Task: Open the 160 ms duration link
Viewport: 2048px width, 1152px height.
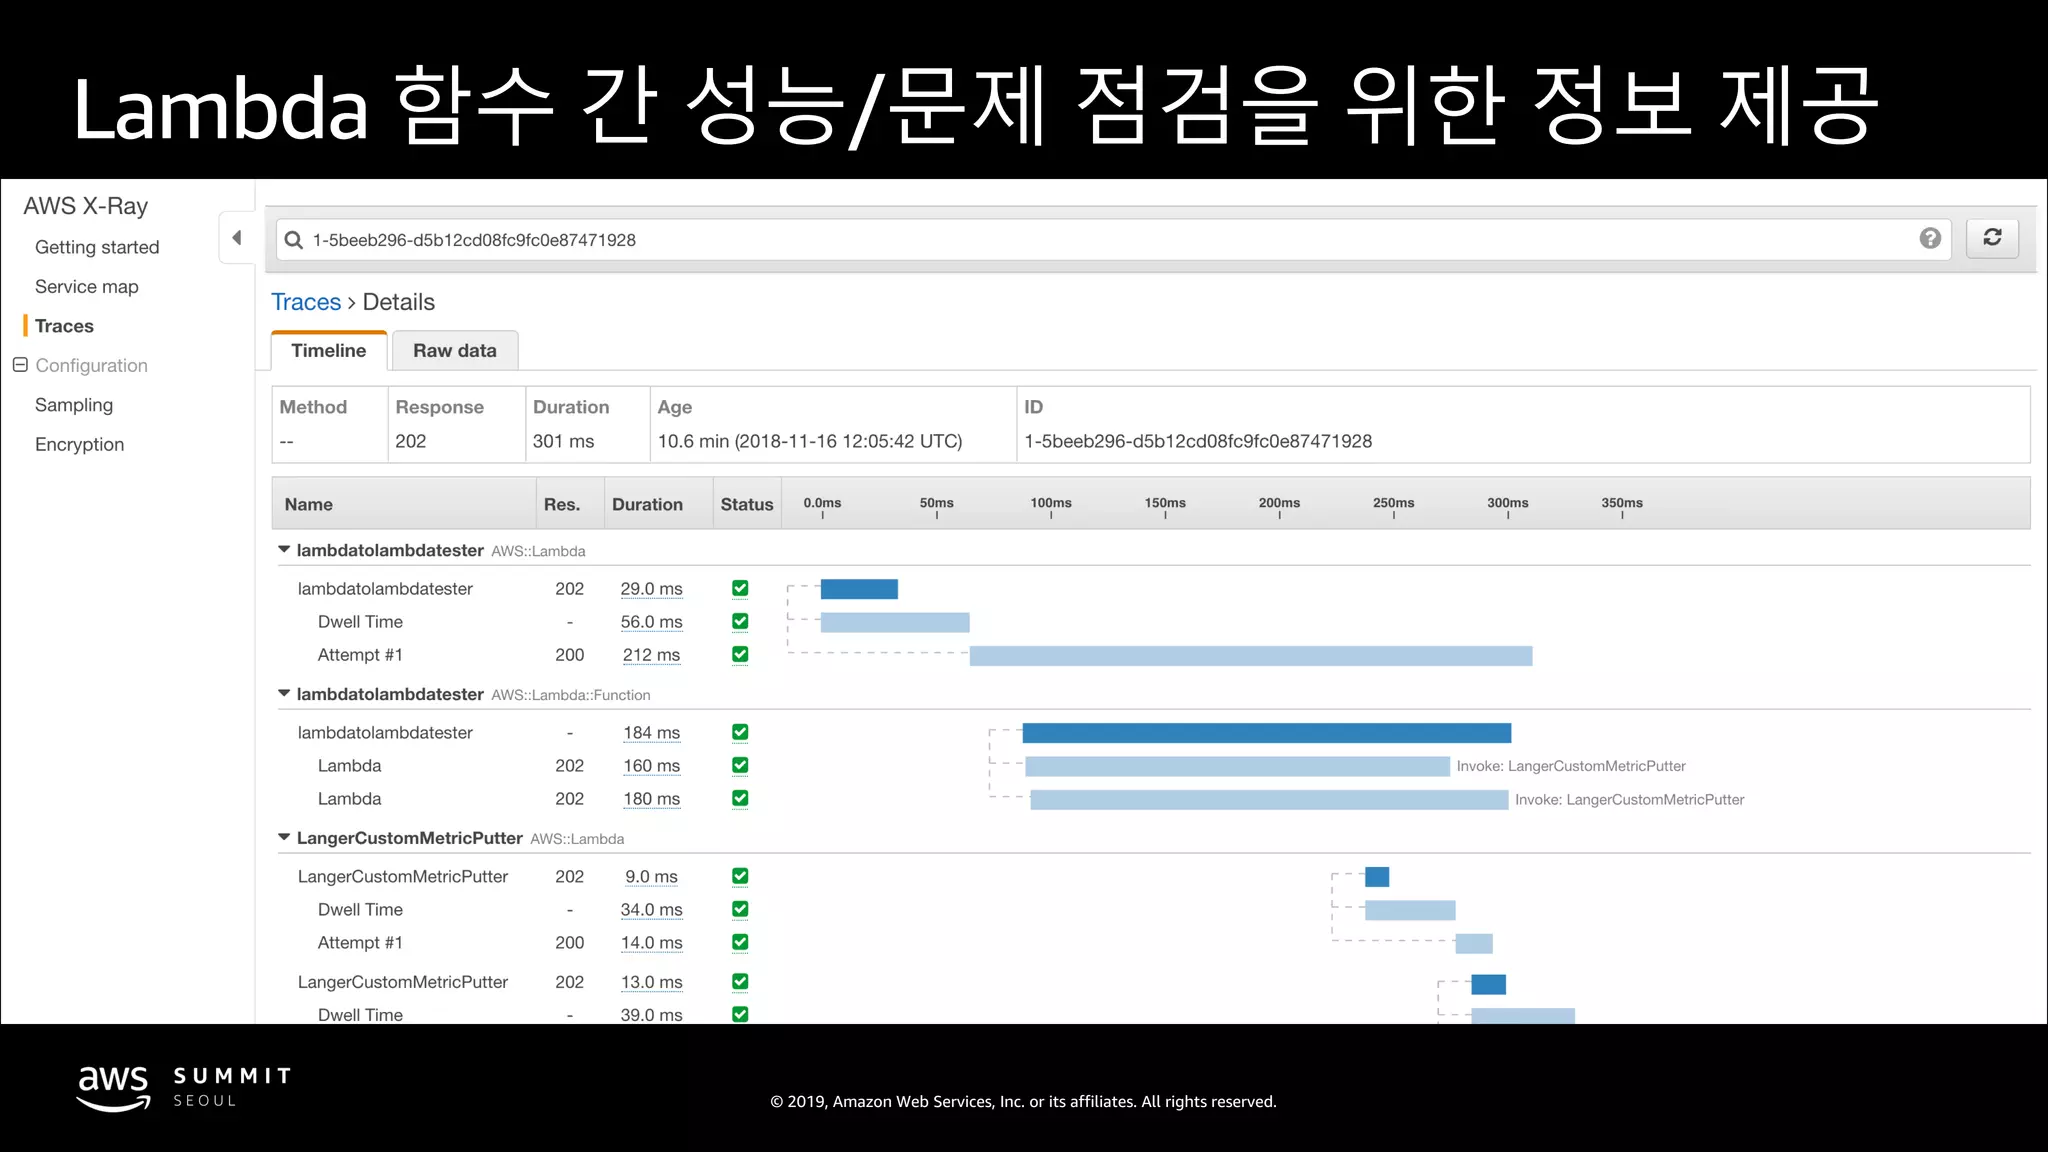Action: pos(651,766)
